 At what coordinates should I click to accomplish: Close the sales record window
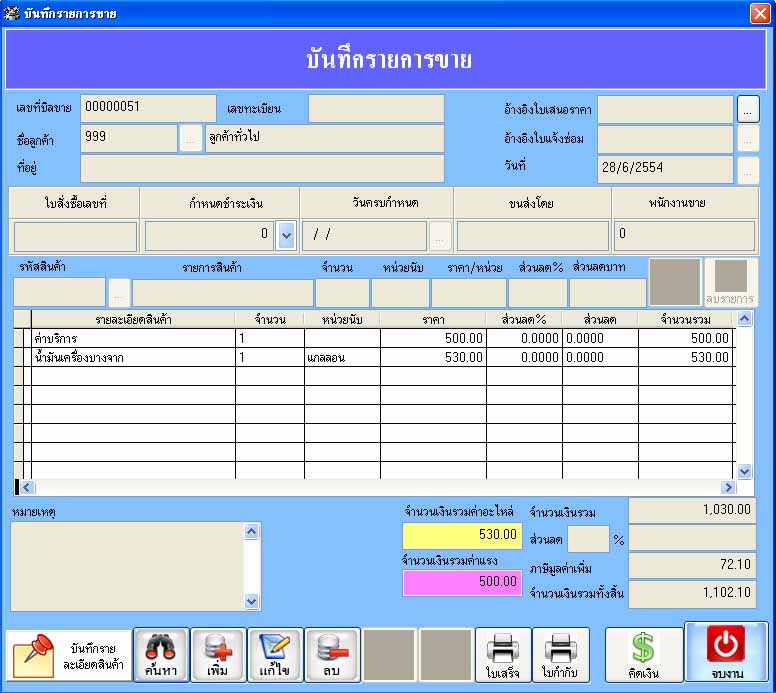760,13
